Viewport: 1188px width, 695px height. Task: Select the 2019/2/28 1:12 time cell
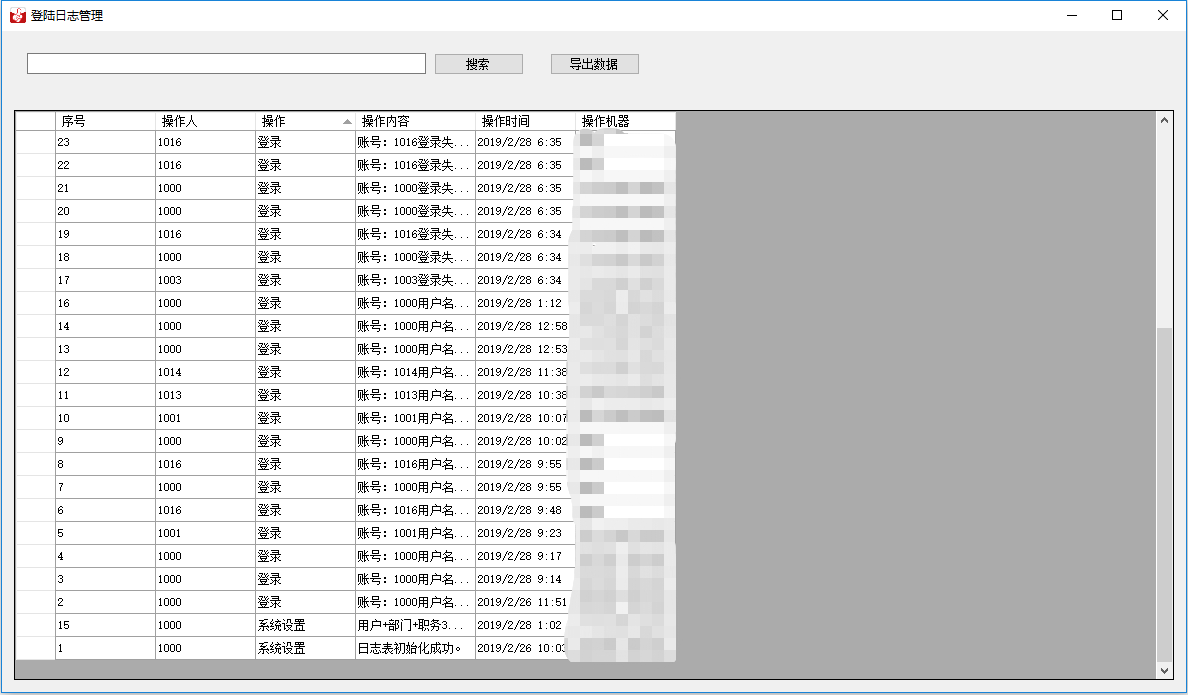(525, 303)
